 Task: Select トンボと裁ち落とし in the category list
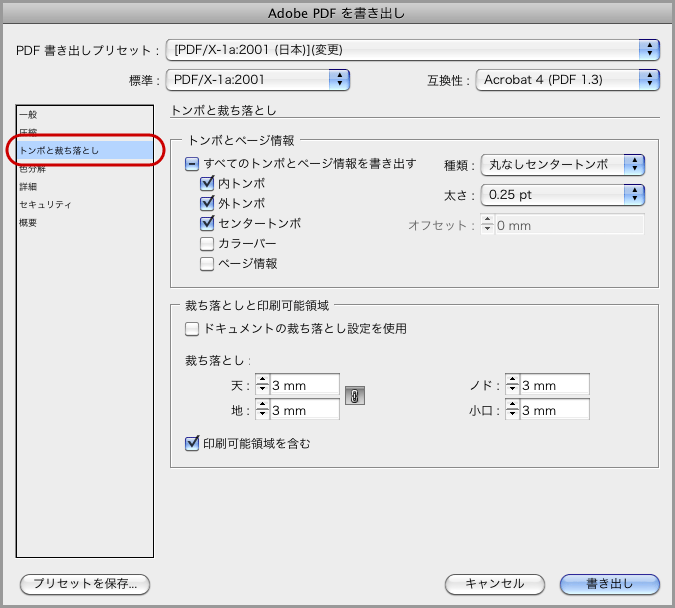85,151
